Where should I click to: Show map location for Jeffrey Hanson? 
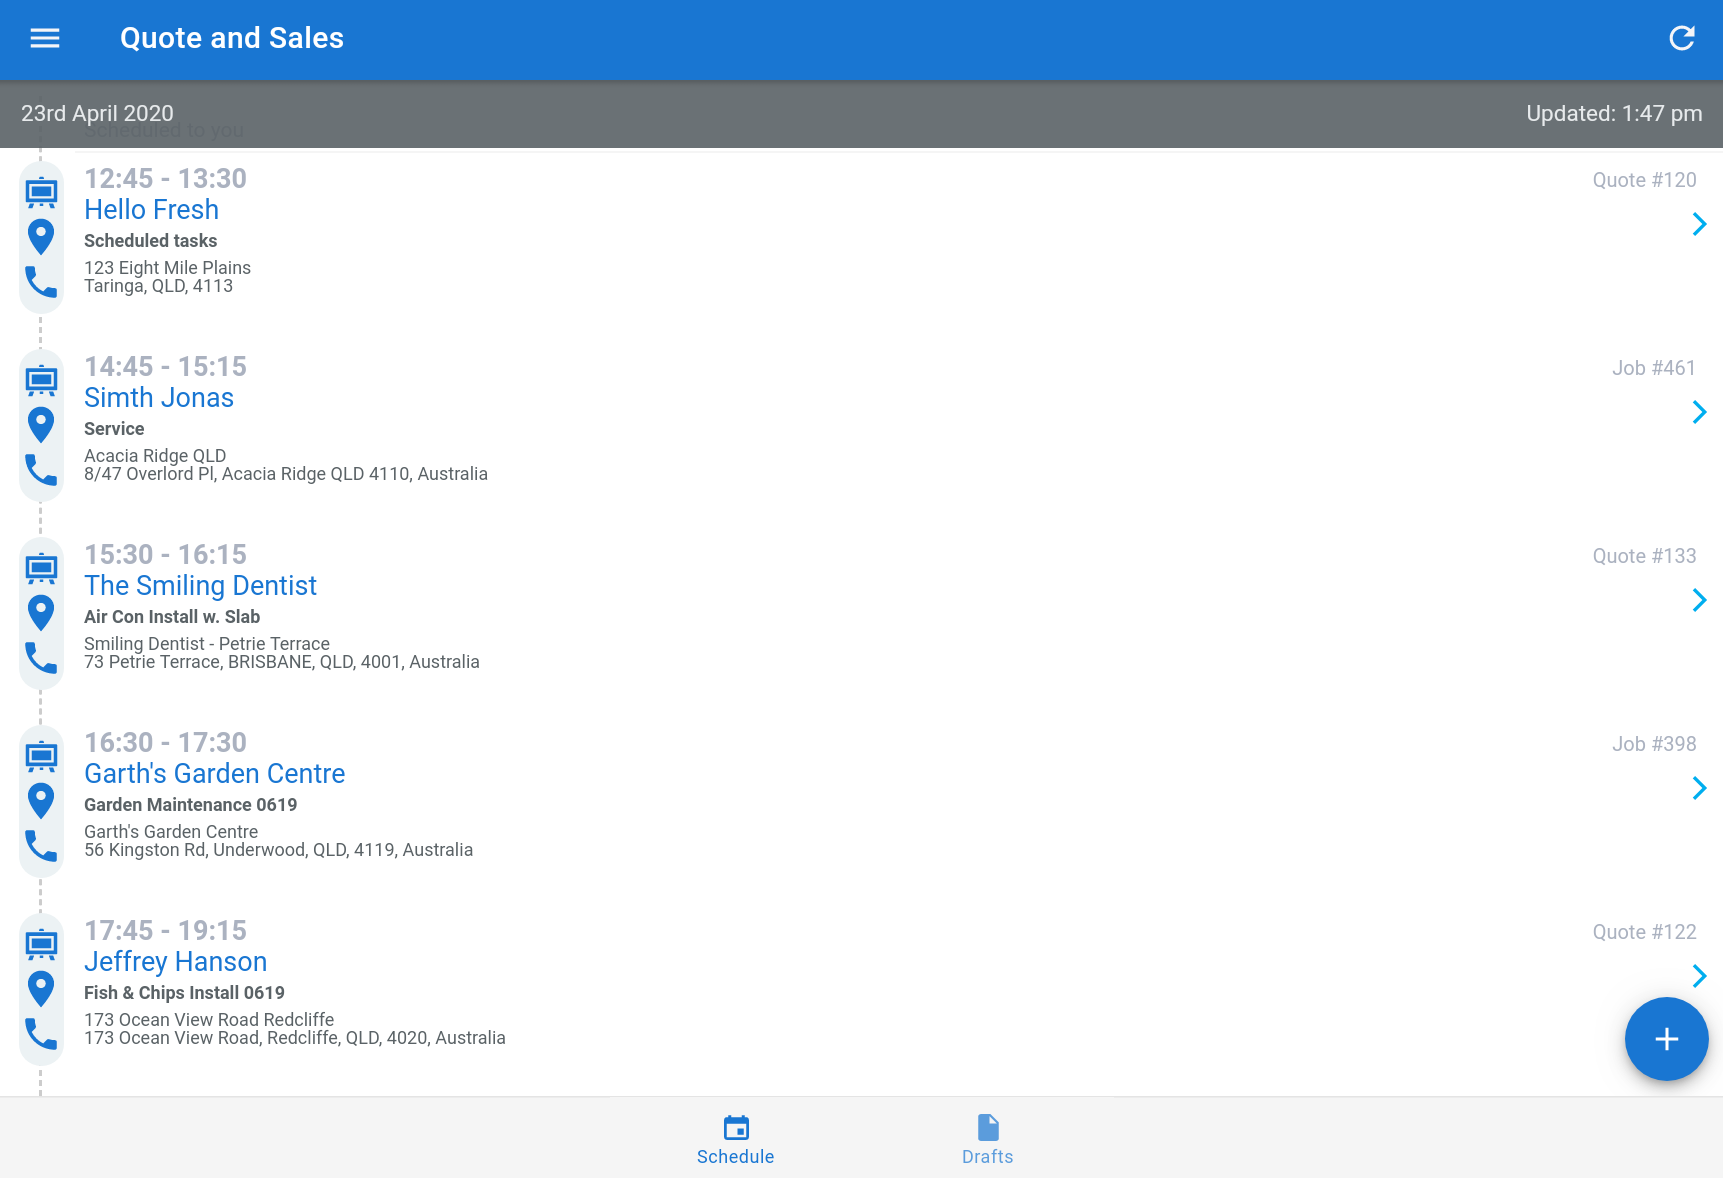(x=41, y=988)
